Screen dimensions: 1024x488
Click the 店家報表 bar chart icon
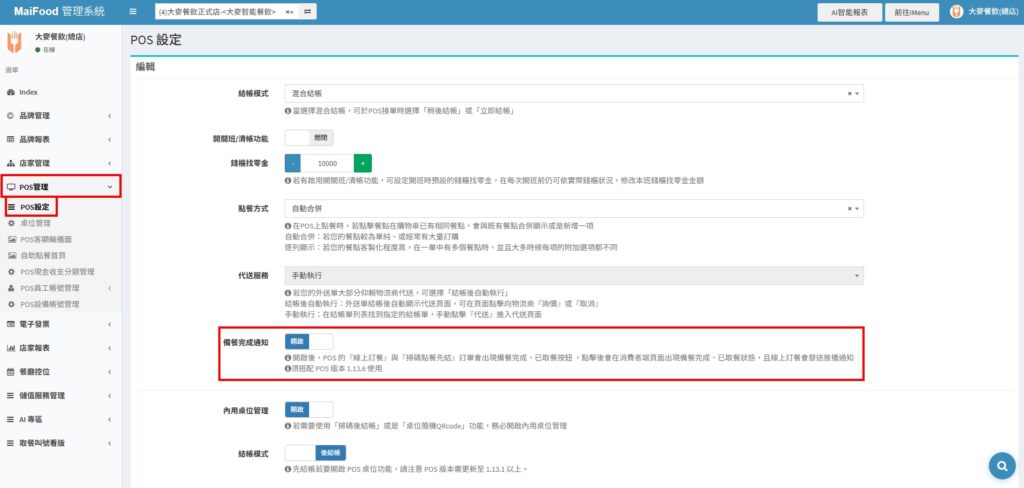pos(10,348)
